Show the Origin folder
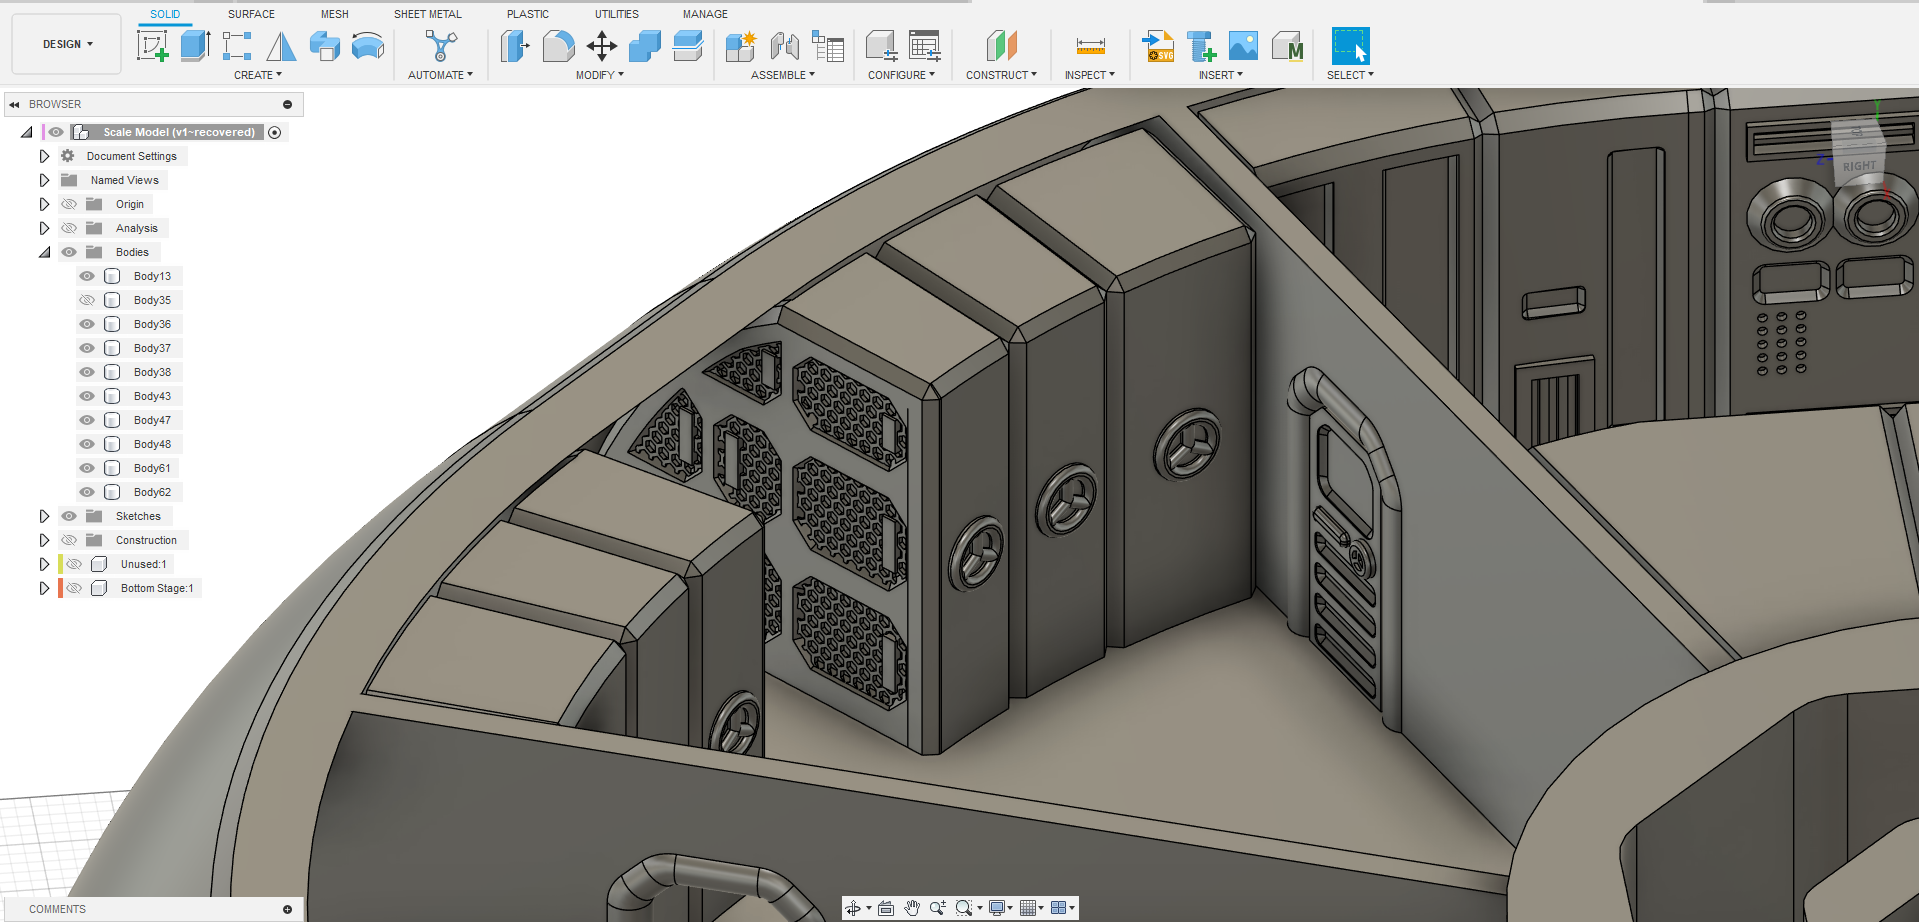This screenshot has width=1919, height=922. (69, 204)
